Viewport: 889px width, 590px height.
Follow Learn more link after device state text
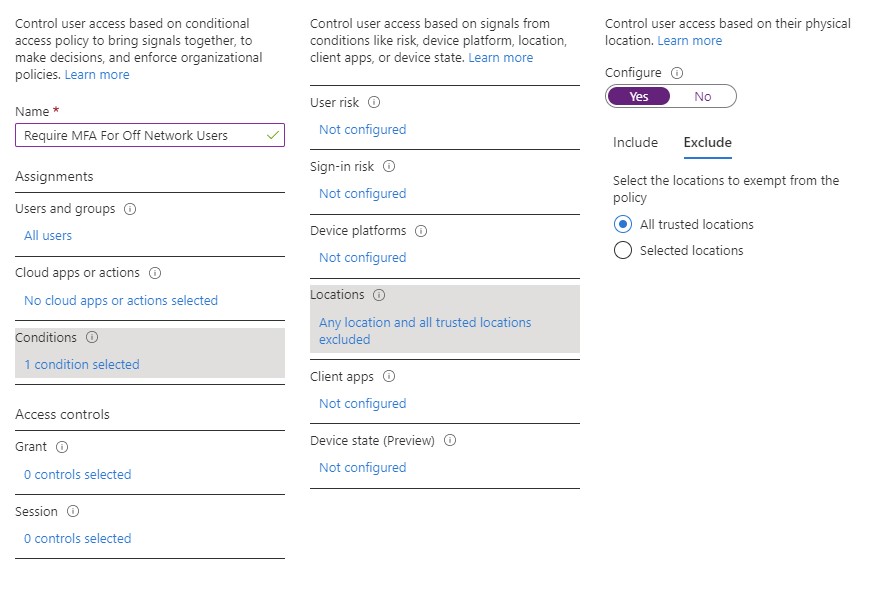click(501, 58)
